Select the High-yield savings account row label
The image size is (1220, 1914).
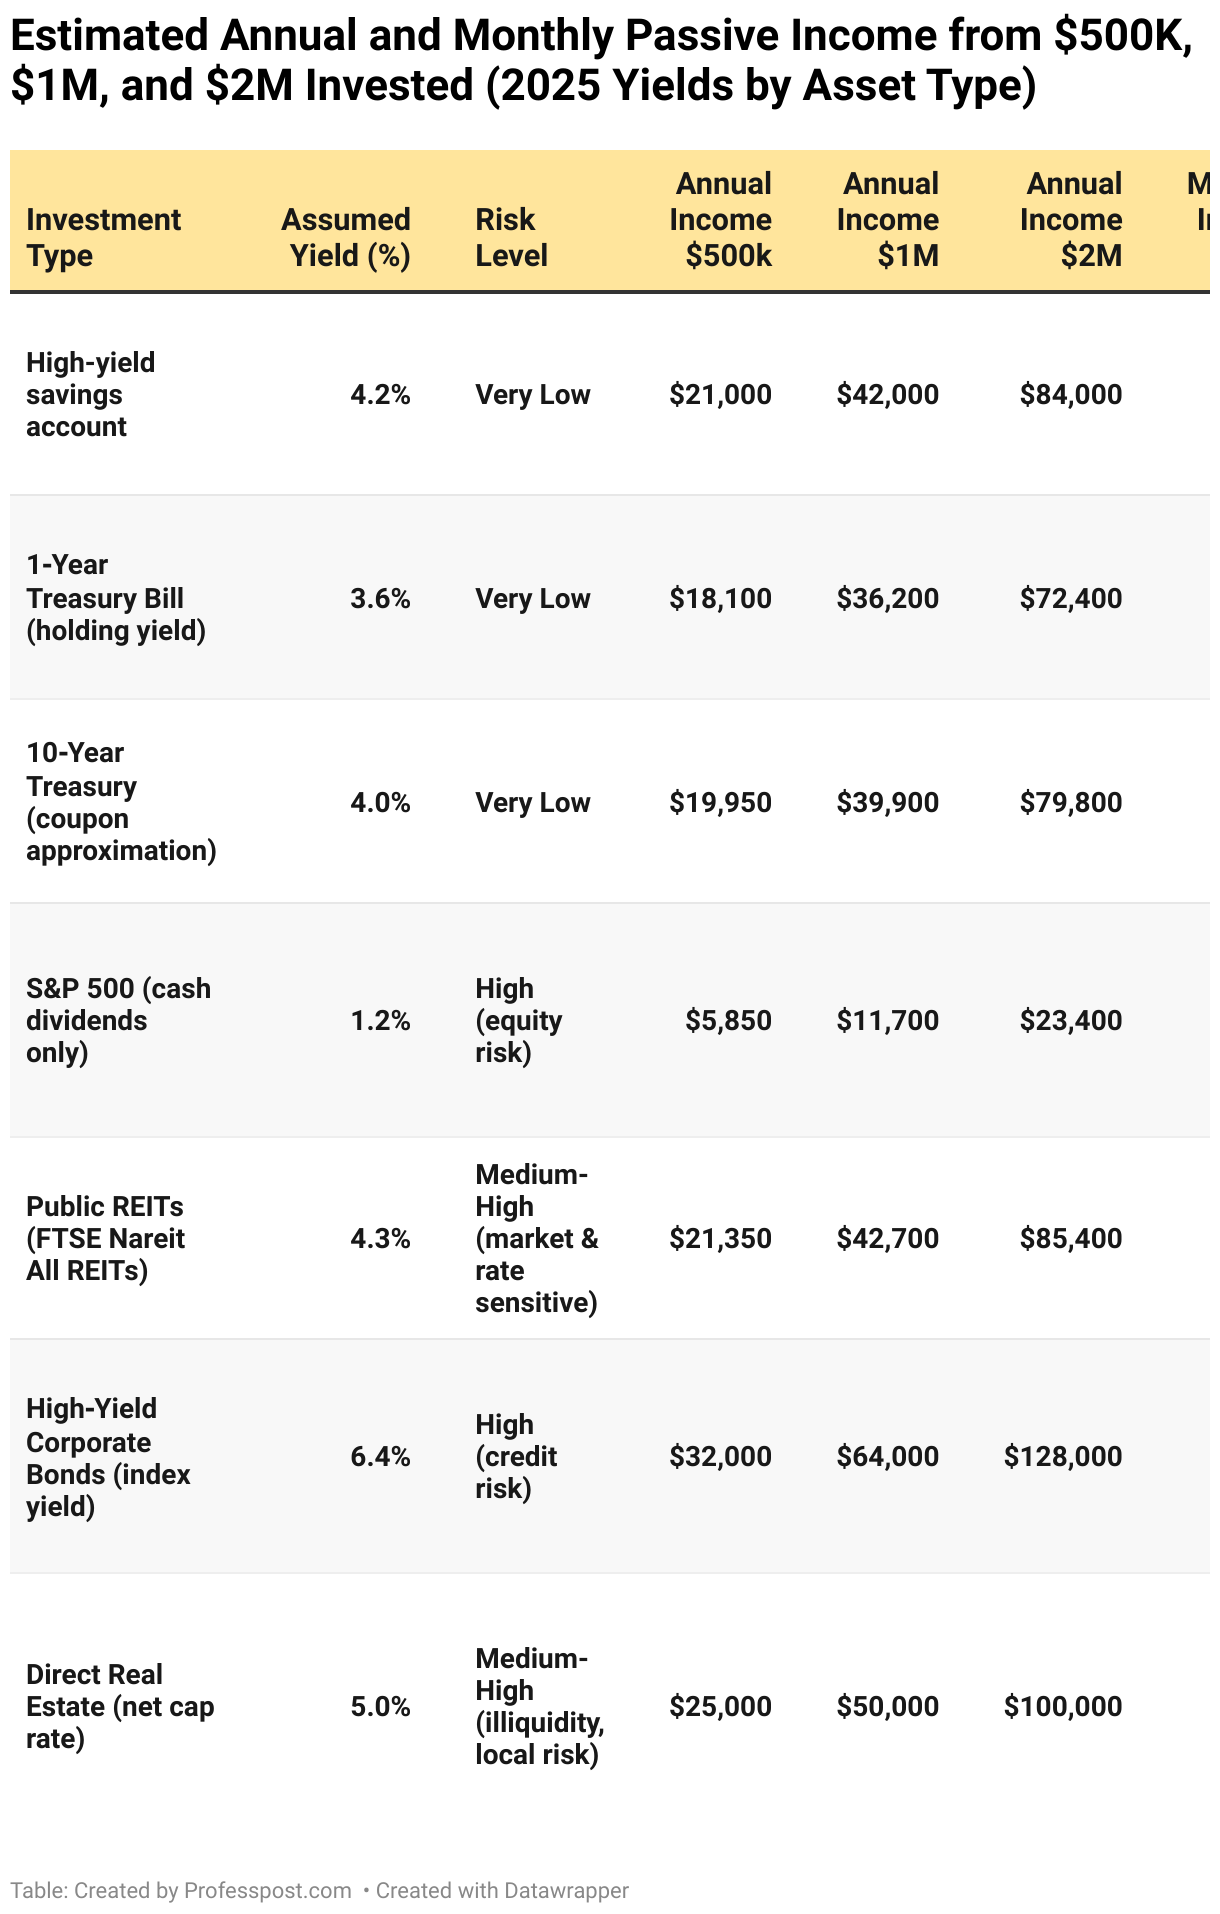(x=91, y=394)
